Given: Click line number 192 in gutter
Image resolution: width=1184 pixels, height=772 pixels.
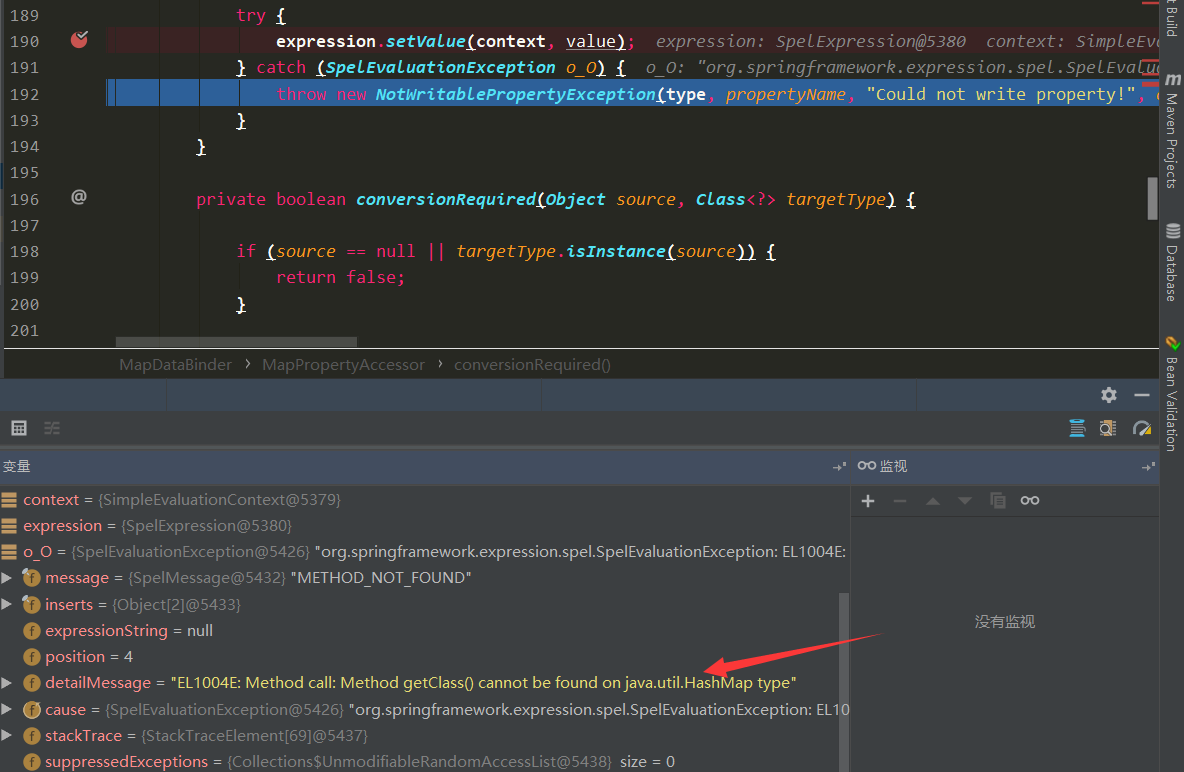Looking at the screenshot, I should click(x=24, y=94).
